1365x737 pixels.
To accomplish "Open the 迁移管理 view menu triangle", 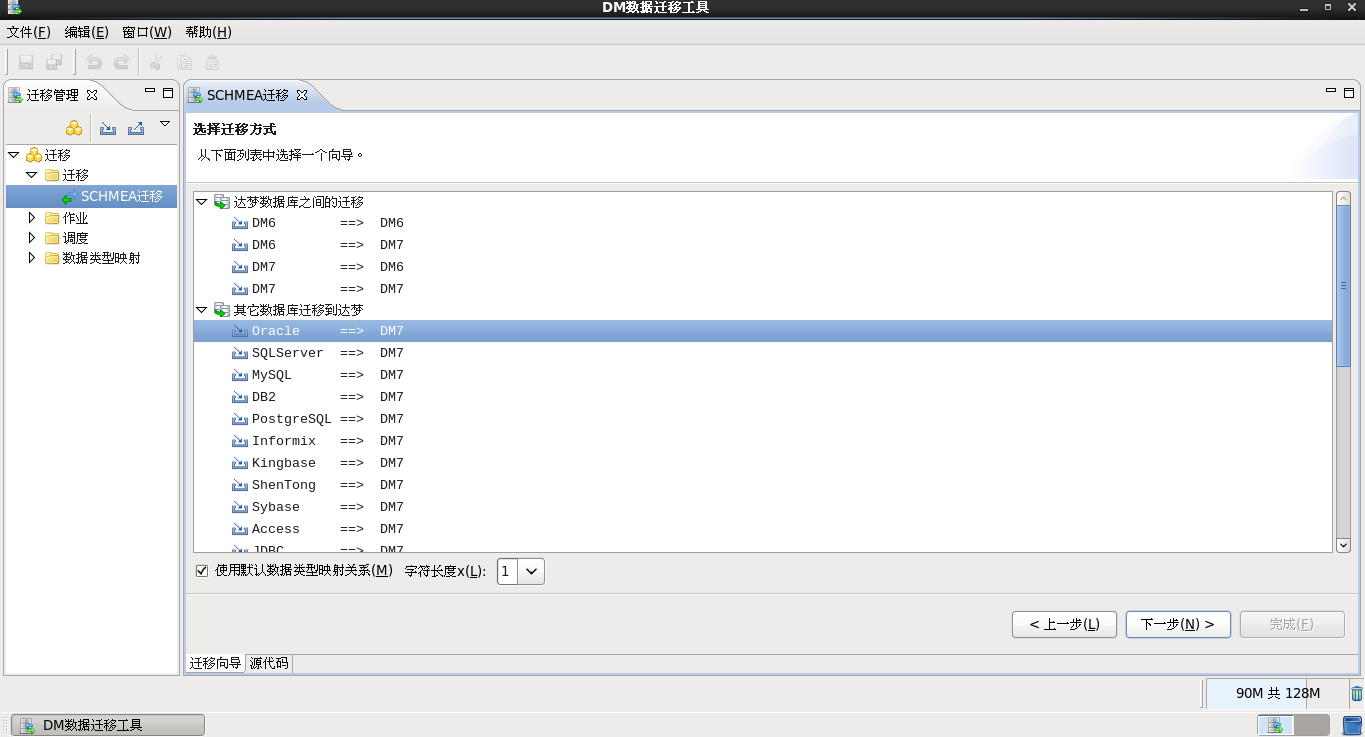I will (165, 124).
